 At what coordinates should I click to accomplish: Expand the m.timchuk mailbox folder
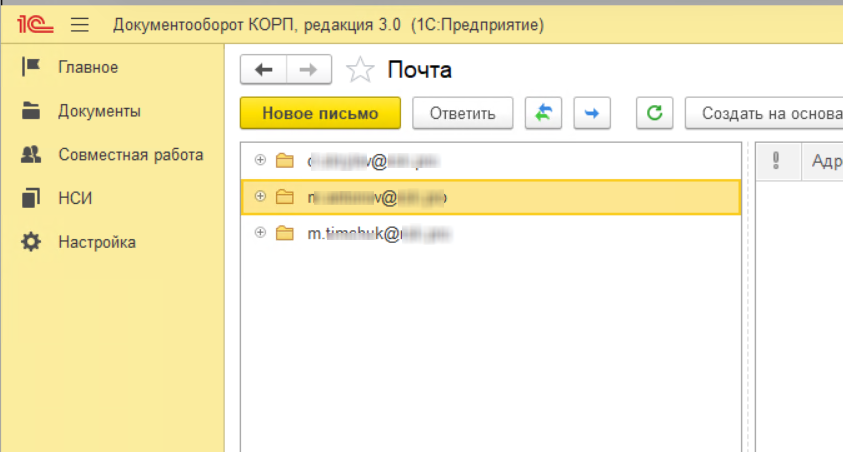click(261, 233)
